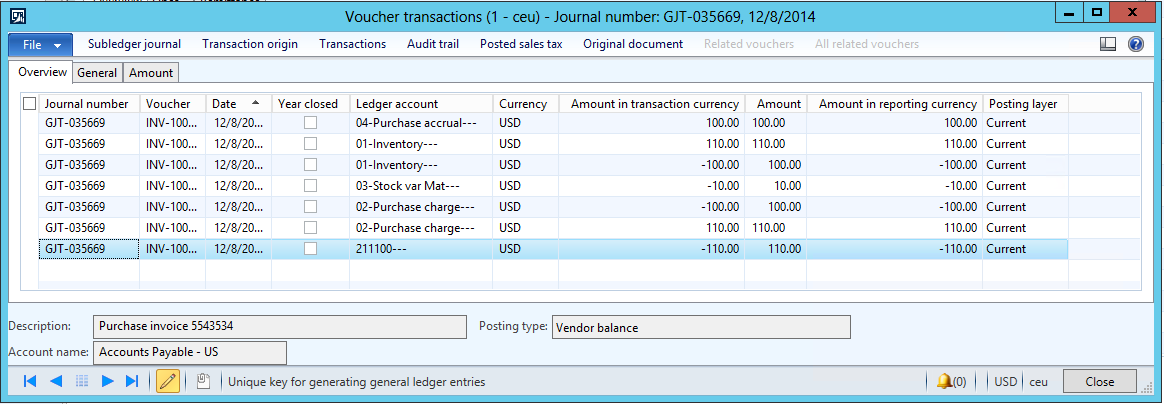1164x404 pixels.
Task: Switch to the General tab
Action: coord(97,72)
